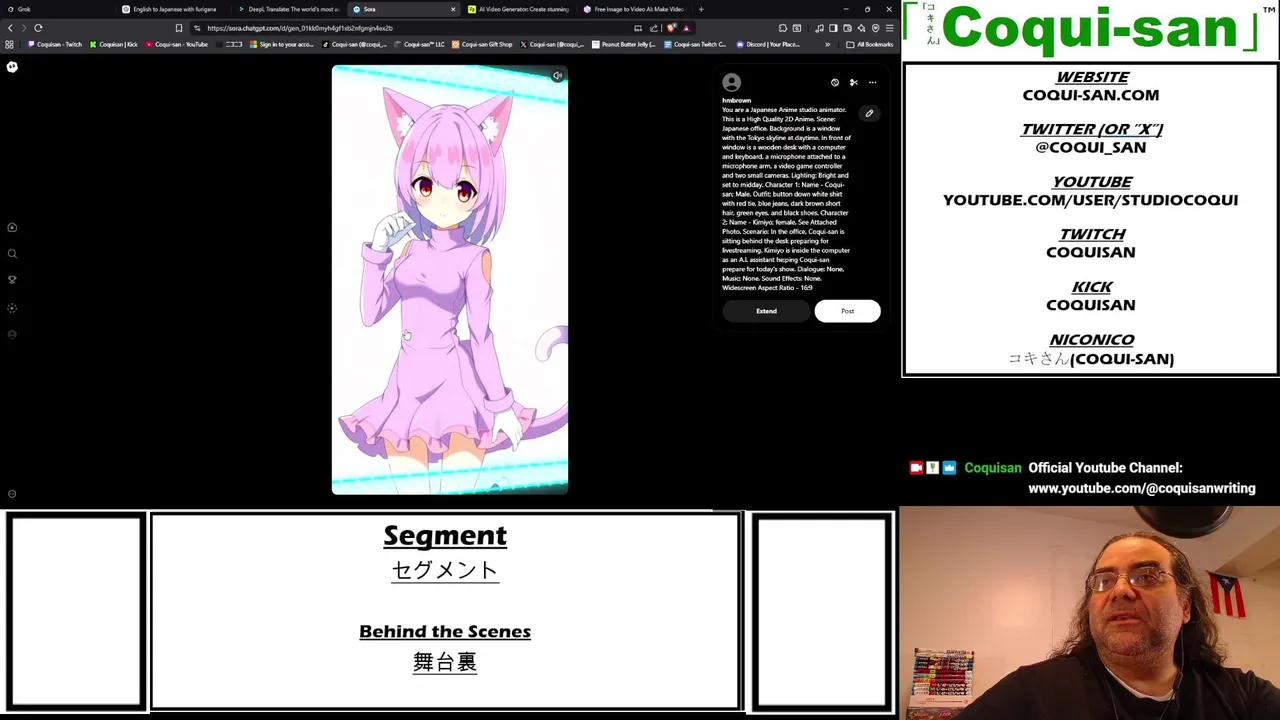Open the browser extensions puzzle icon
The height and width of the screenshot is (720, 1280).
pos(783,28)
